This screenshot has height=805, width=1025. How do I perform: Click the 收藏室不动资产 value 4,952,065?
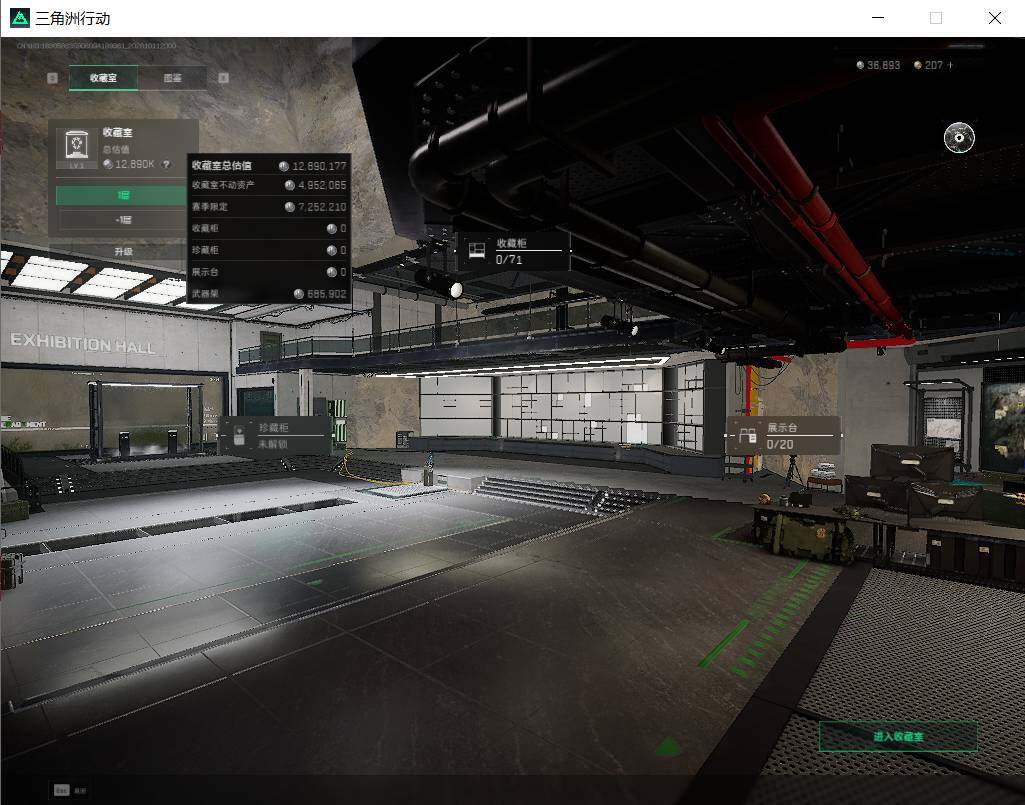tap(322, 185)
